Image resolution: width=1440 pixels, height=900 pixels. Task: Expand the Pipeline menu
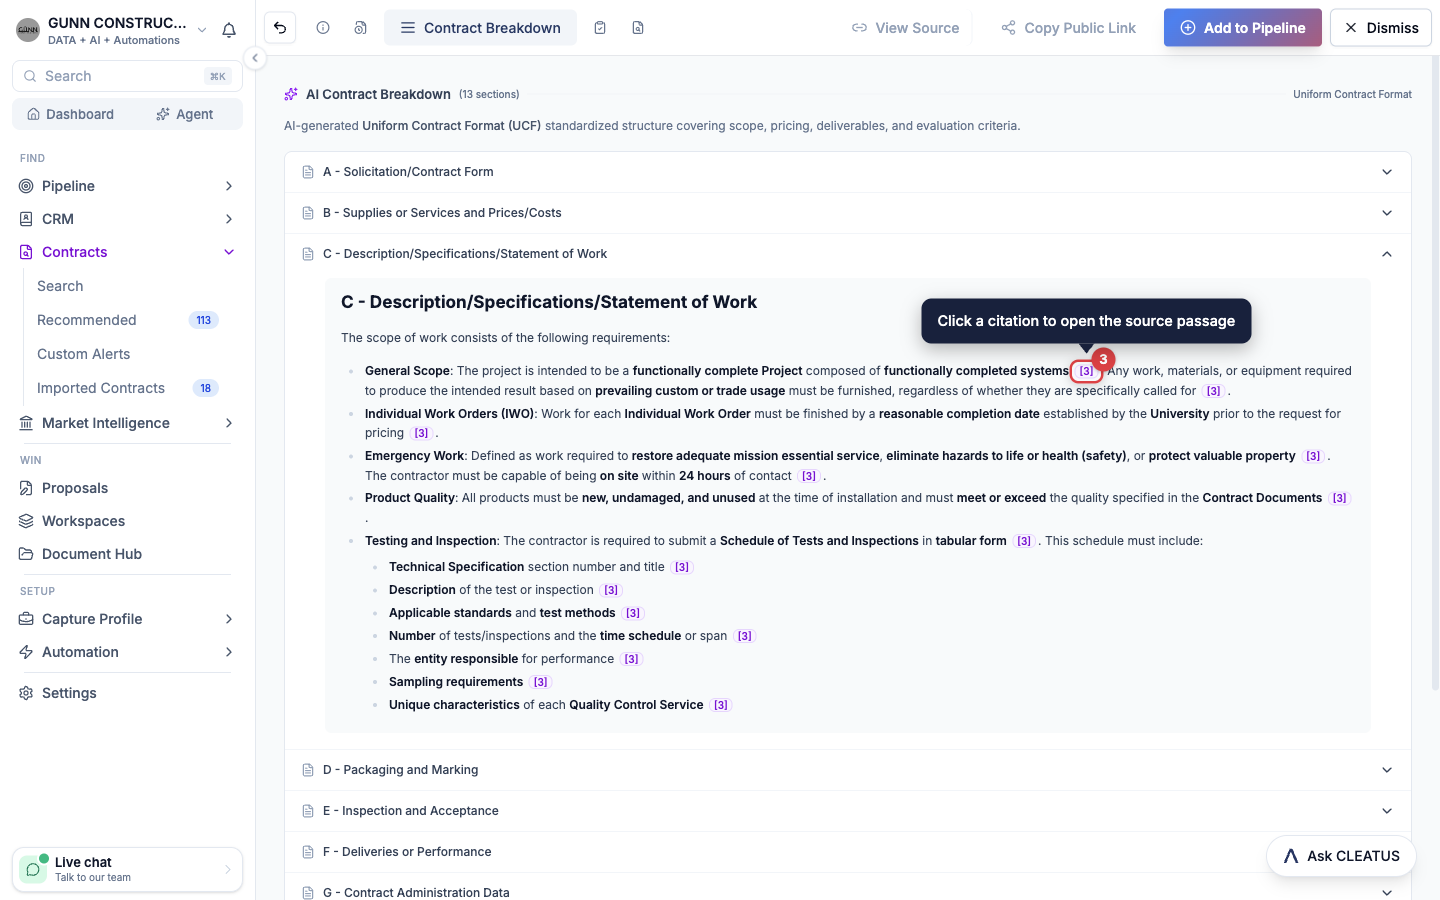[x=127, y=186]
